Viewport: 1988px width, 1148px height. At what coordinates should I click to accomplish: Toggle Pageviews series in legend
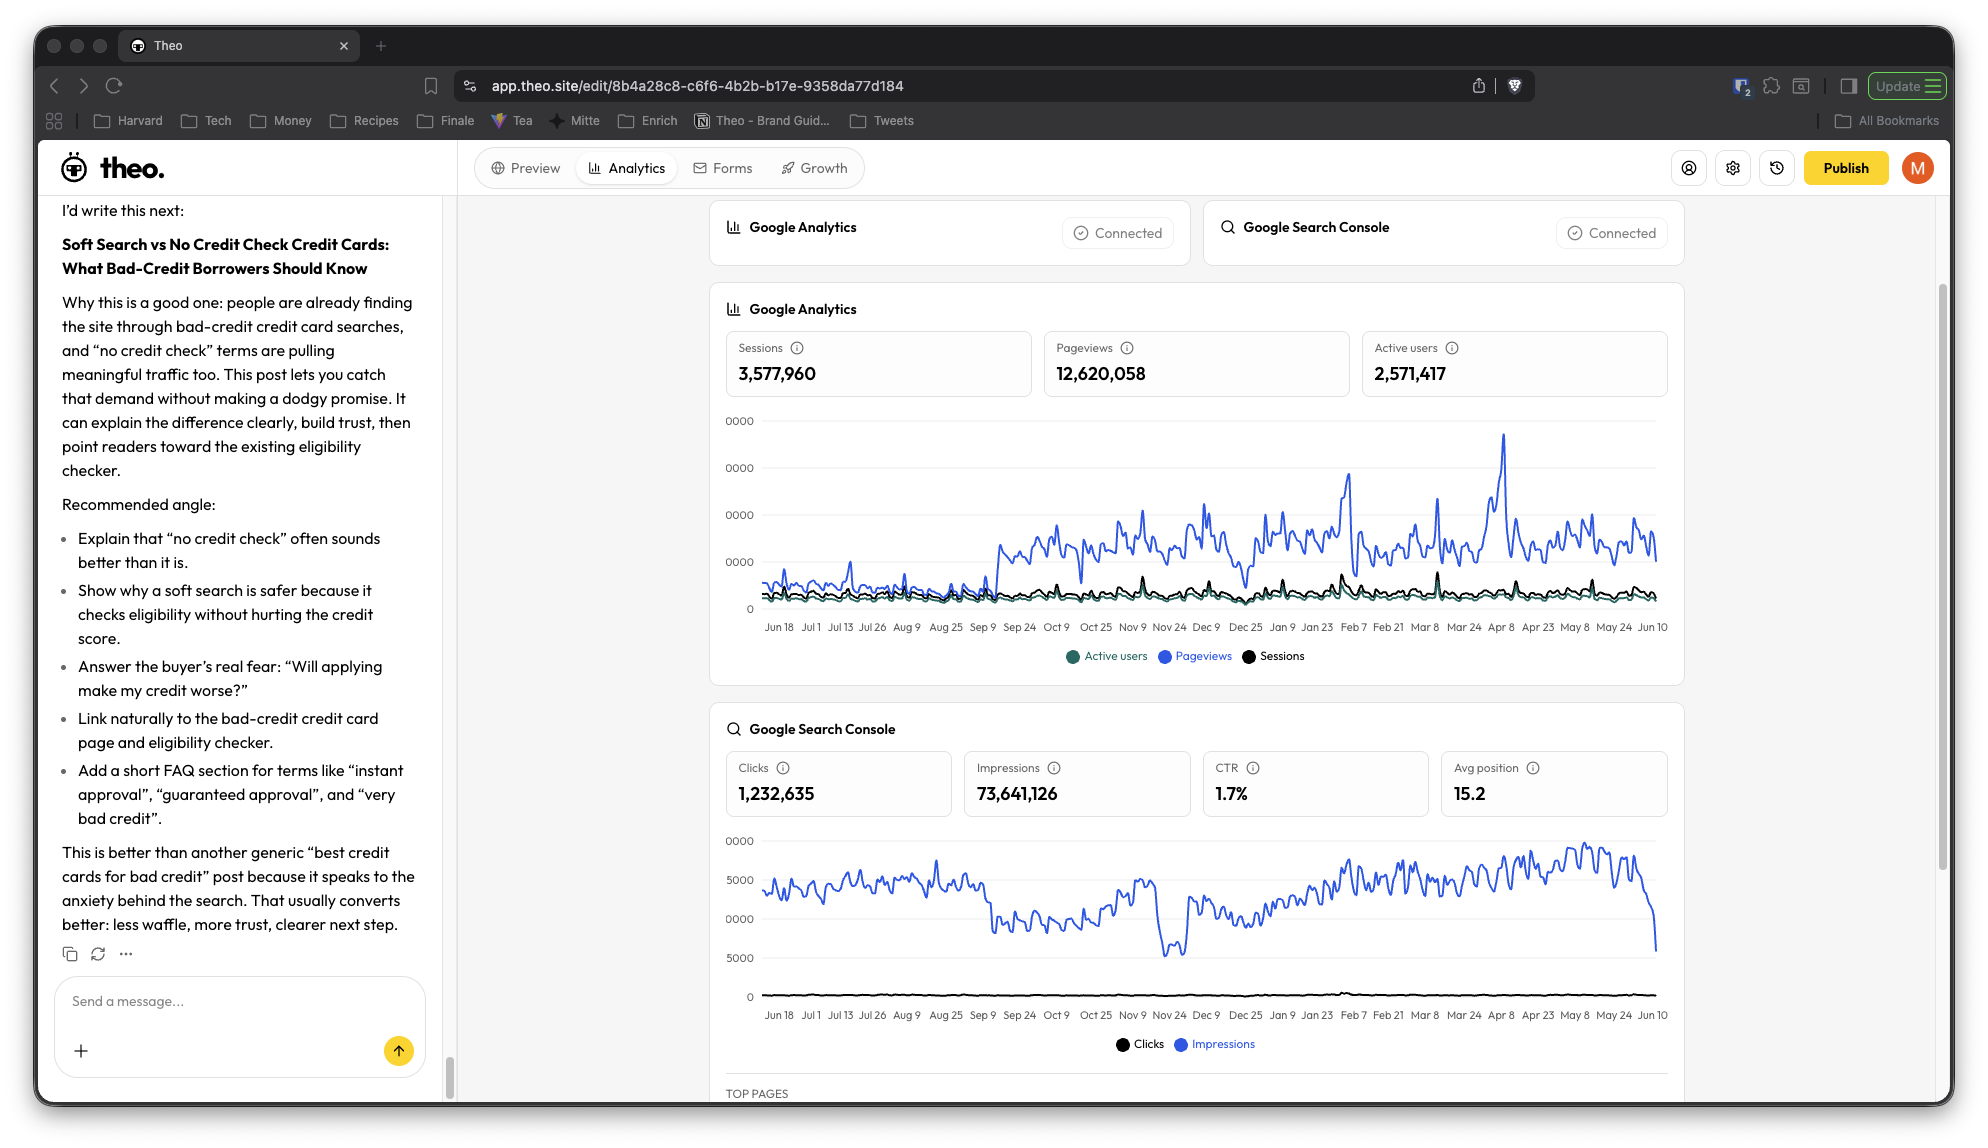(x=1195, y=656)
